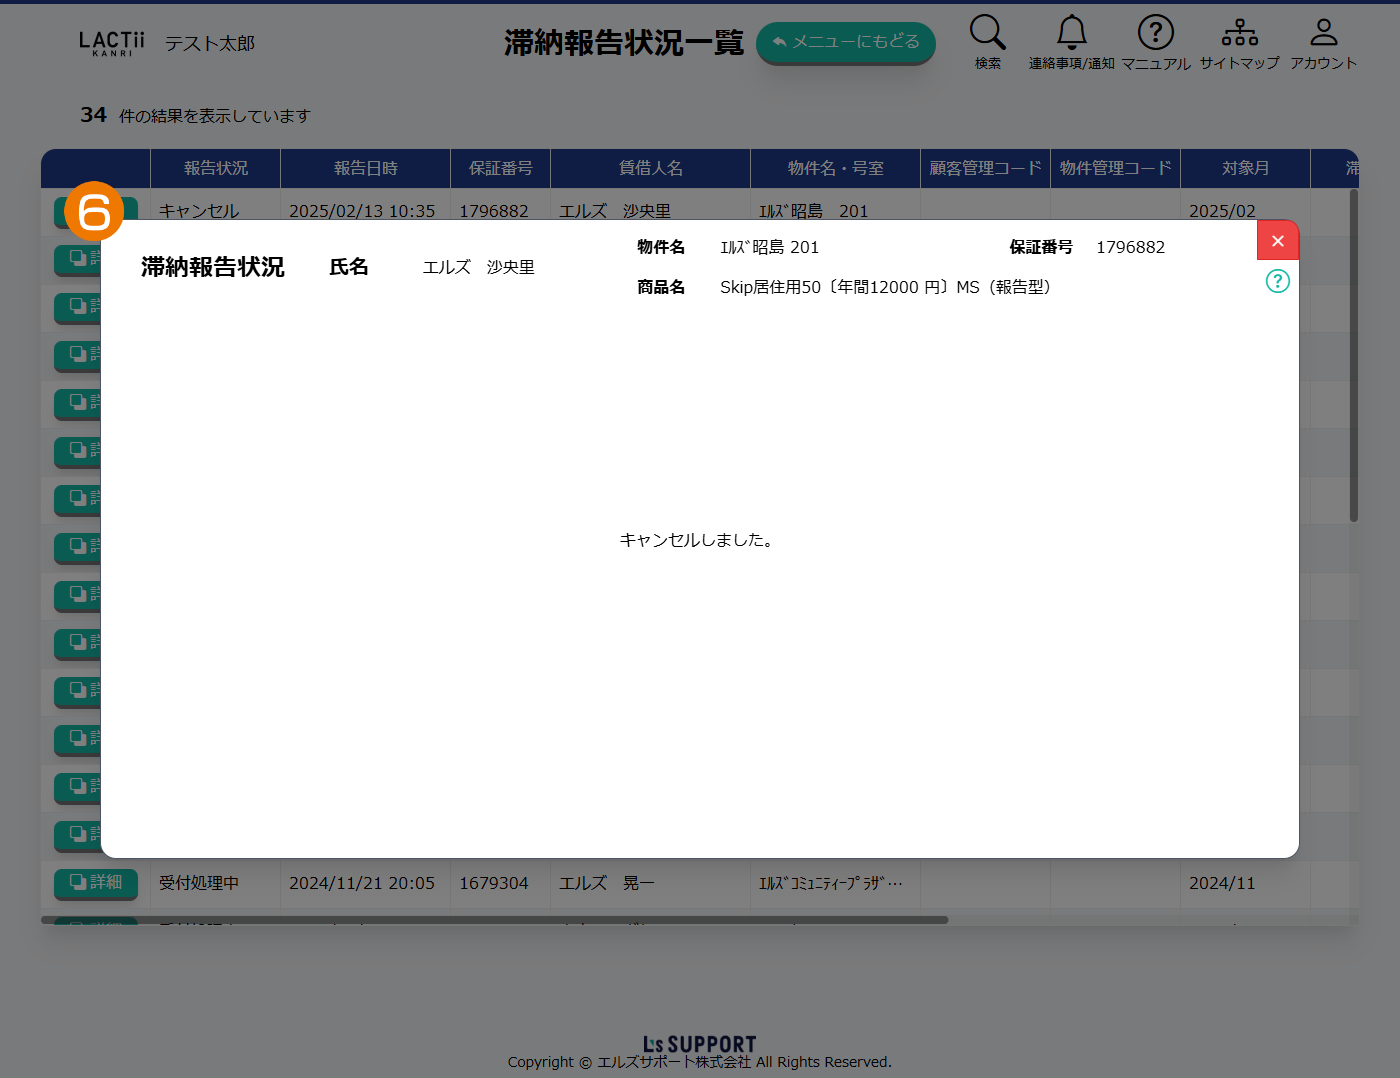Click the search magnifier icon
This screenshot has width=1400, height=1078.
click(987, 33)
